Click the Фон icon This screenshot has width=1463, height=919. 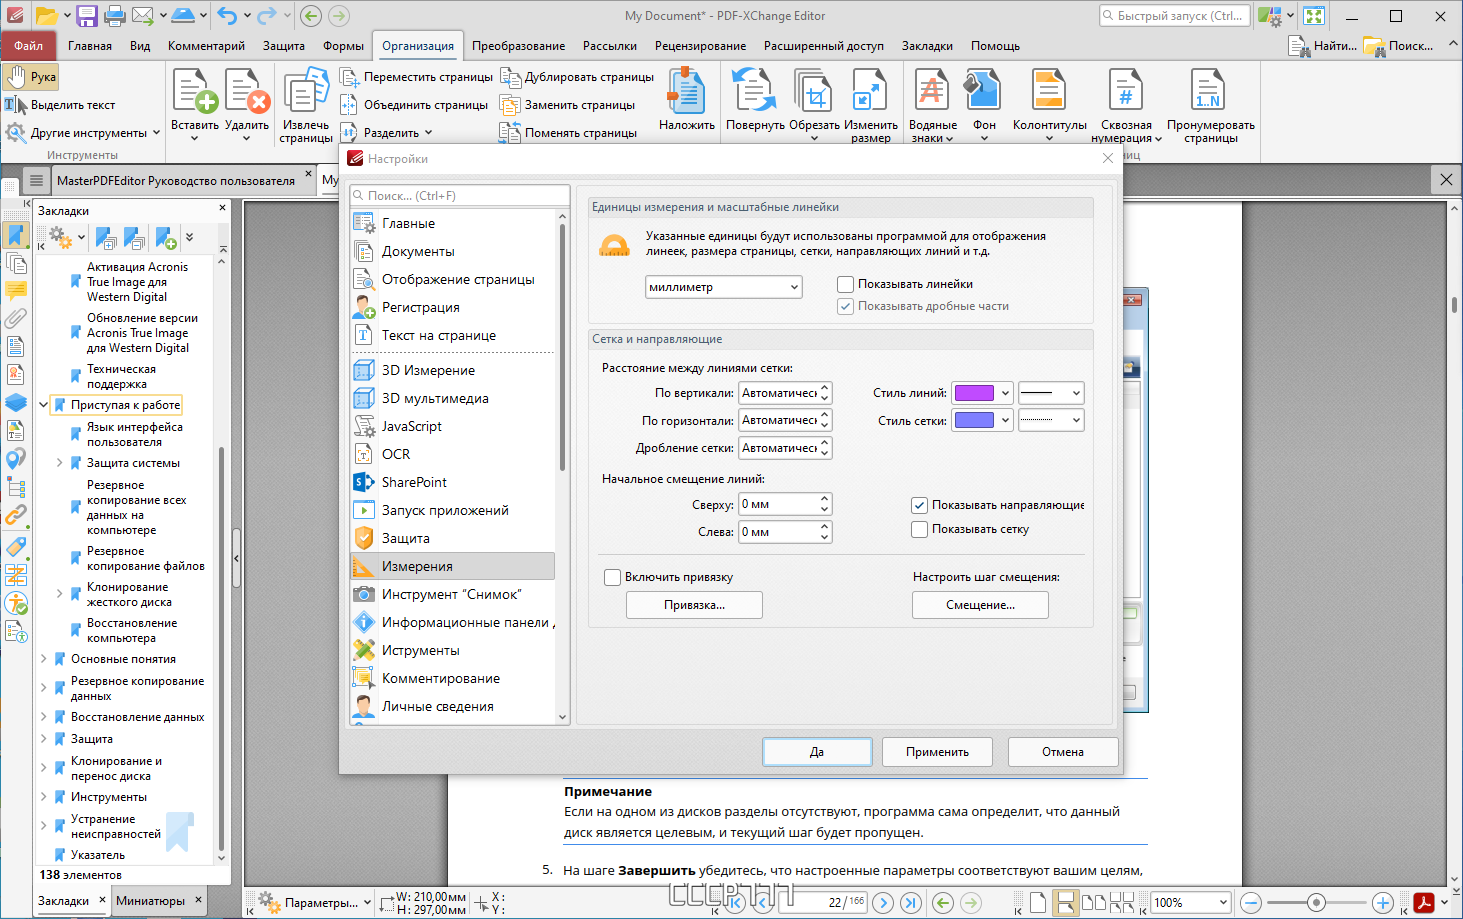984,91
